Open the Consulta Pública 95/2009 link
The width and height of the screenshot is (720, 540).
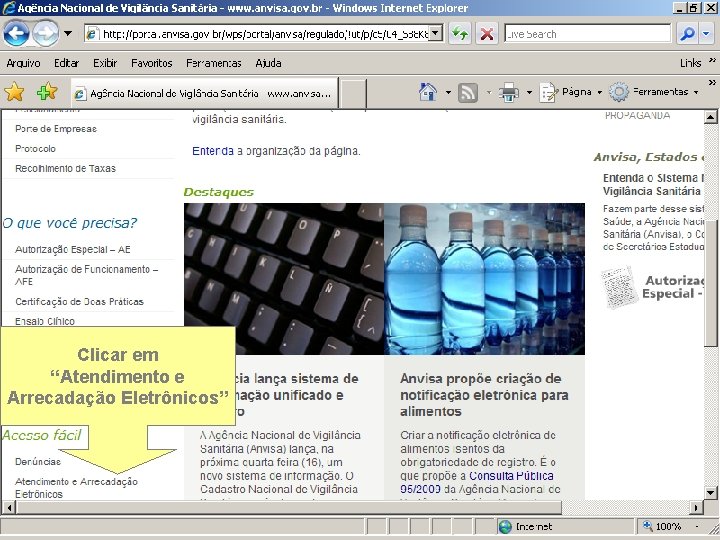coord(477,482)
